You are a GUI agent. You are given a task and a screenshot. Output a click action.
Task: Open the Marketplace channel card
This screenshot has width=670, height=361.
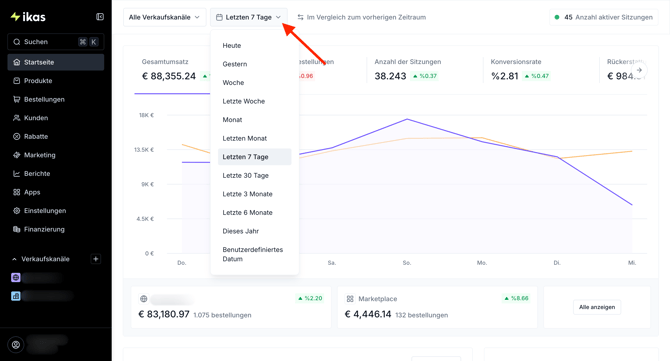pos(437,307)
